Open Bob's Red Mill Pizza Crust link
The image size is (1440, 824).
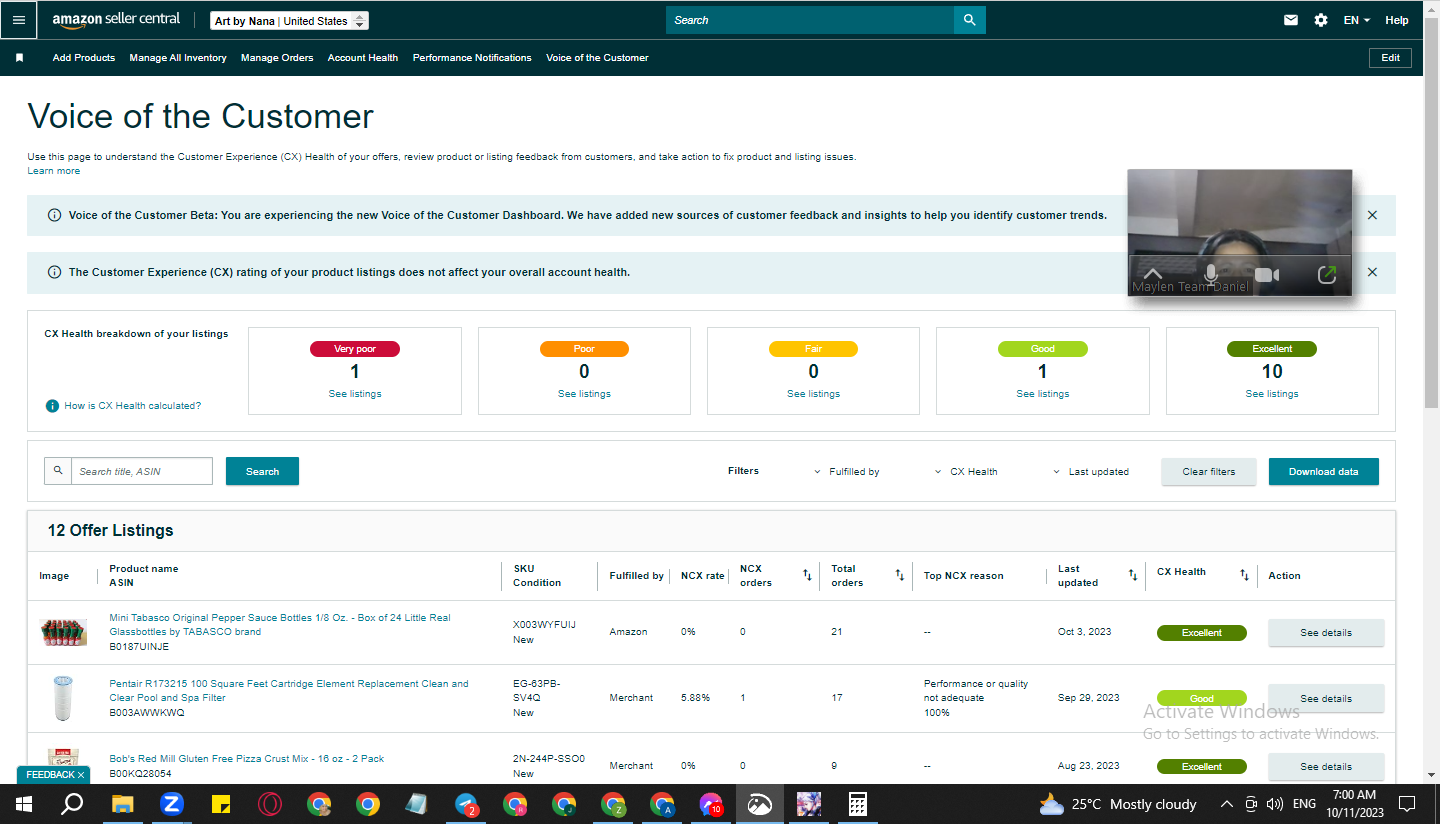[x=247, y=759]
